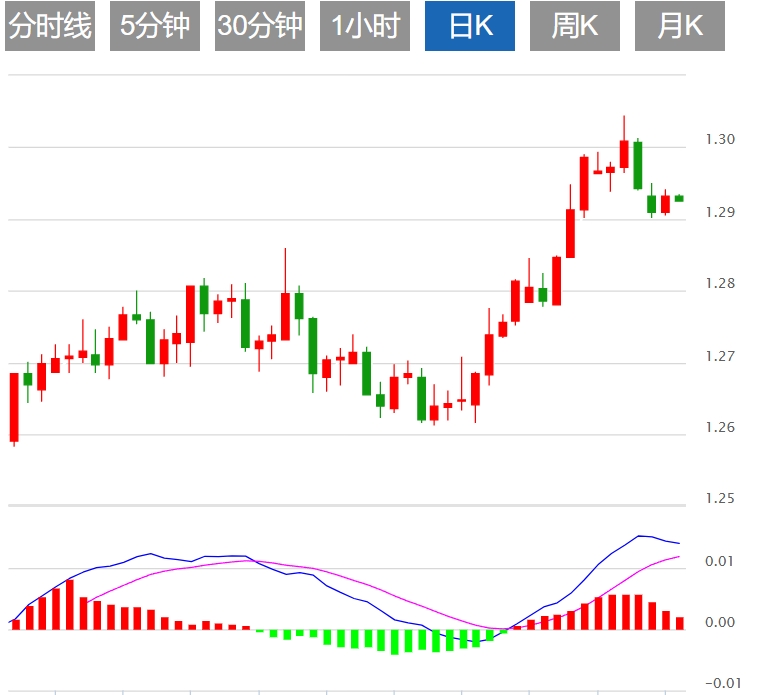Click the 0.00 MACD axis label

pos(720,622)
